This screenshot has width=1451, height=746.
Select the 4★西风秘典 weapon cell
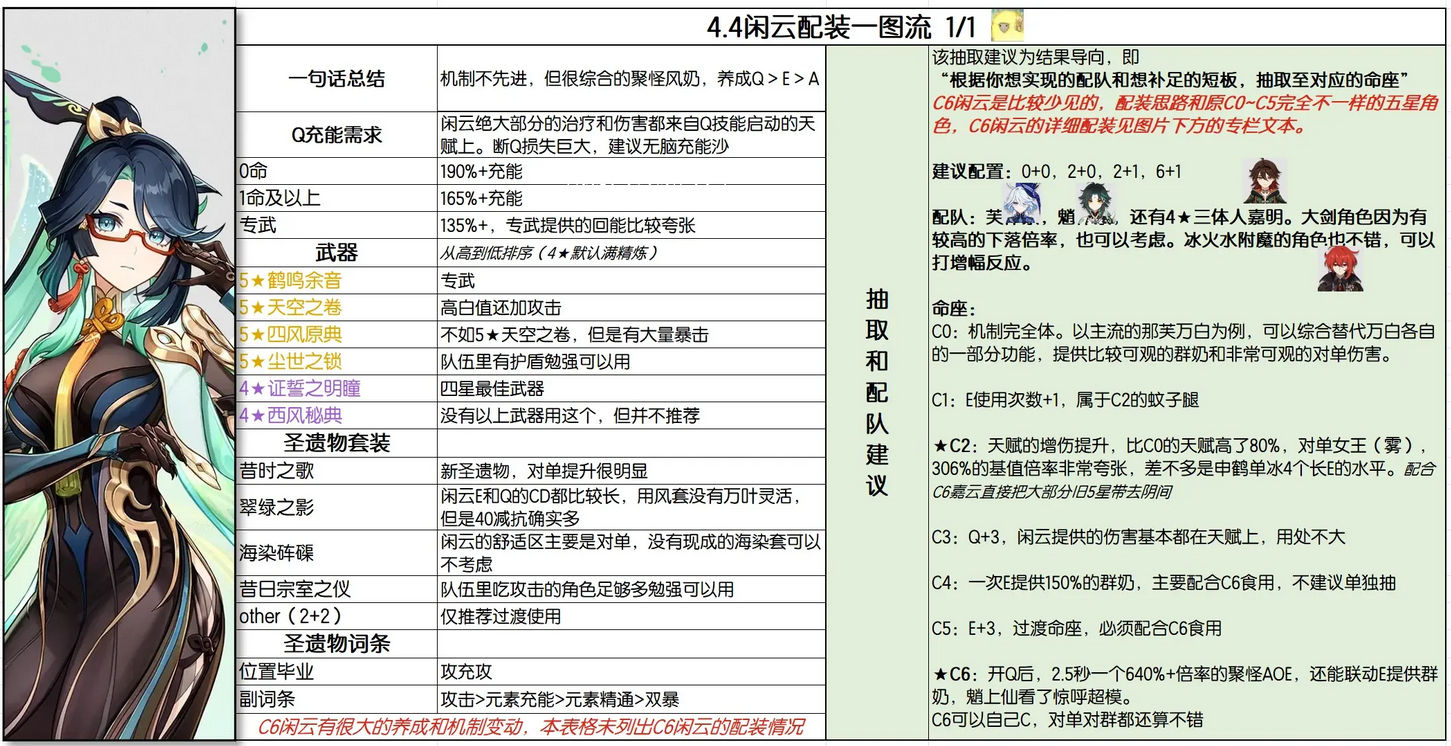pos(336,415)
